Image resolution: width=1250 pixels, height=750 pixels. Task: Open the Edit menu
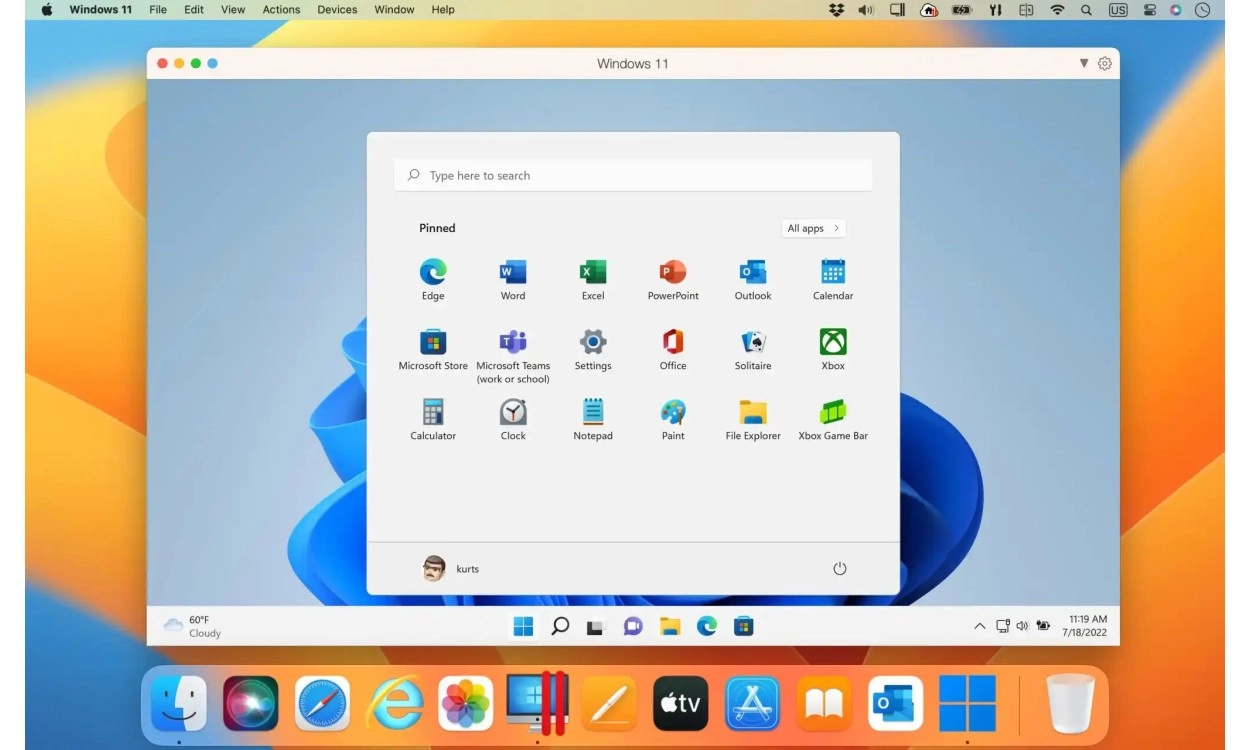pyautogui.click(x=194, y=10)
